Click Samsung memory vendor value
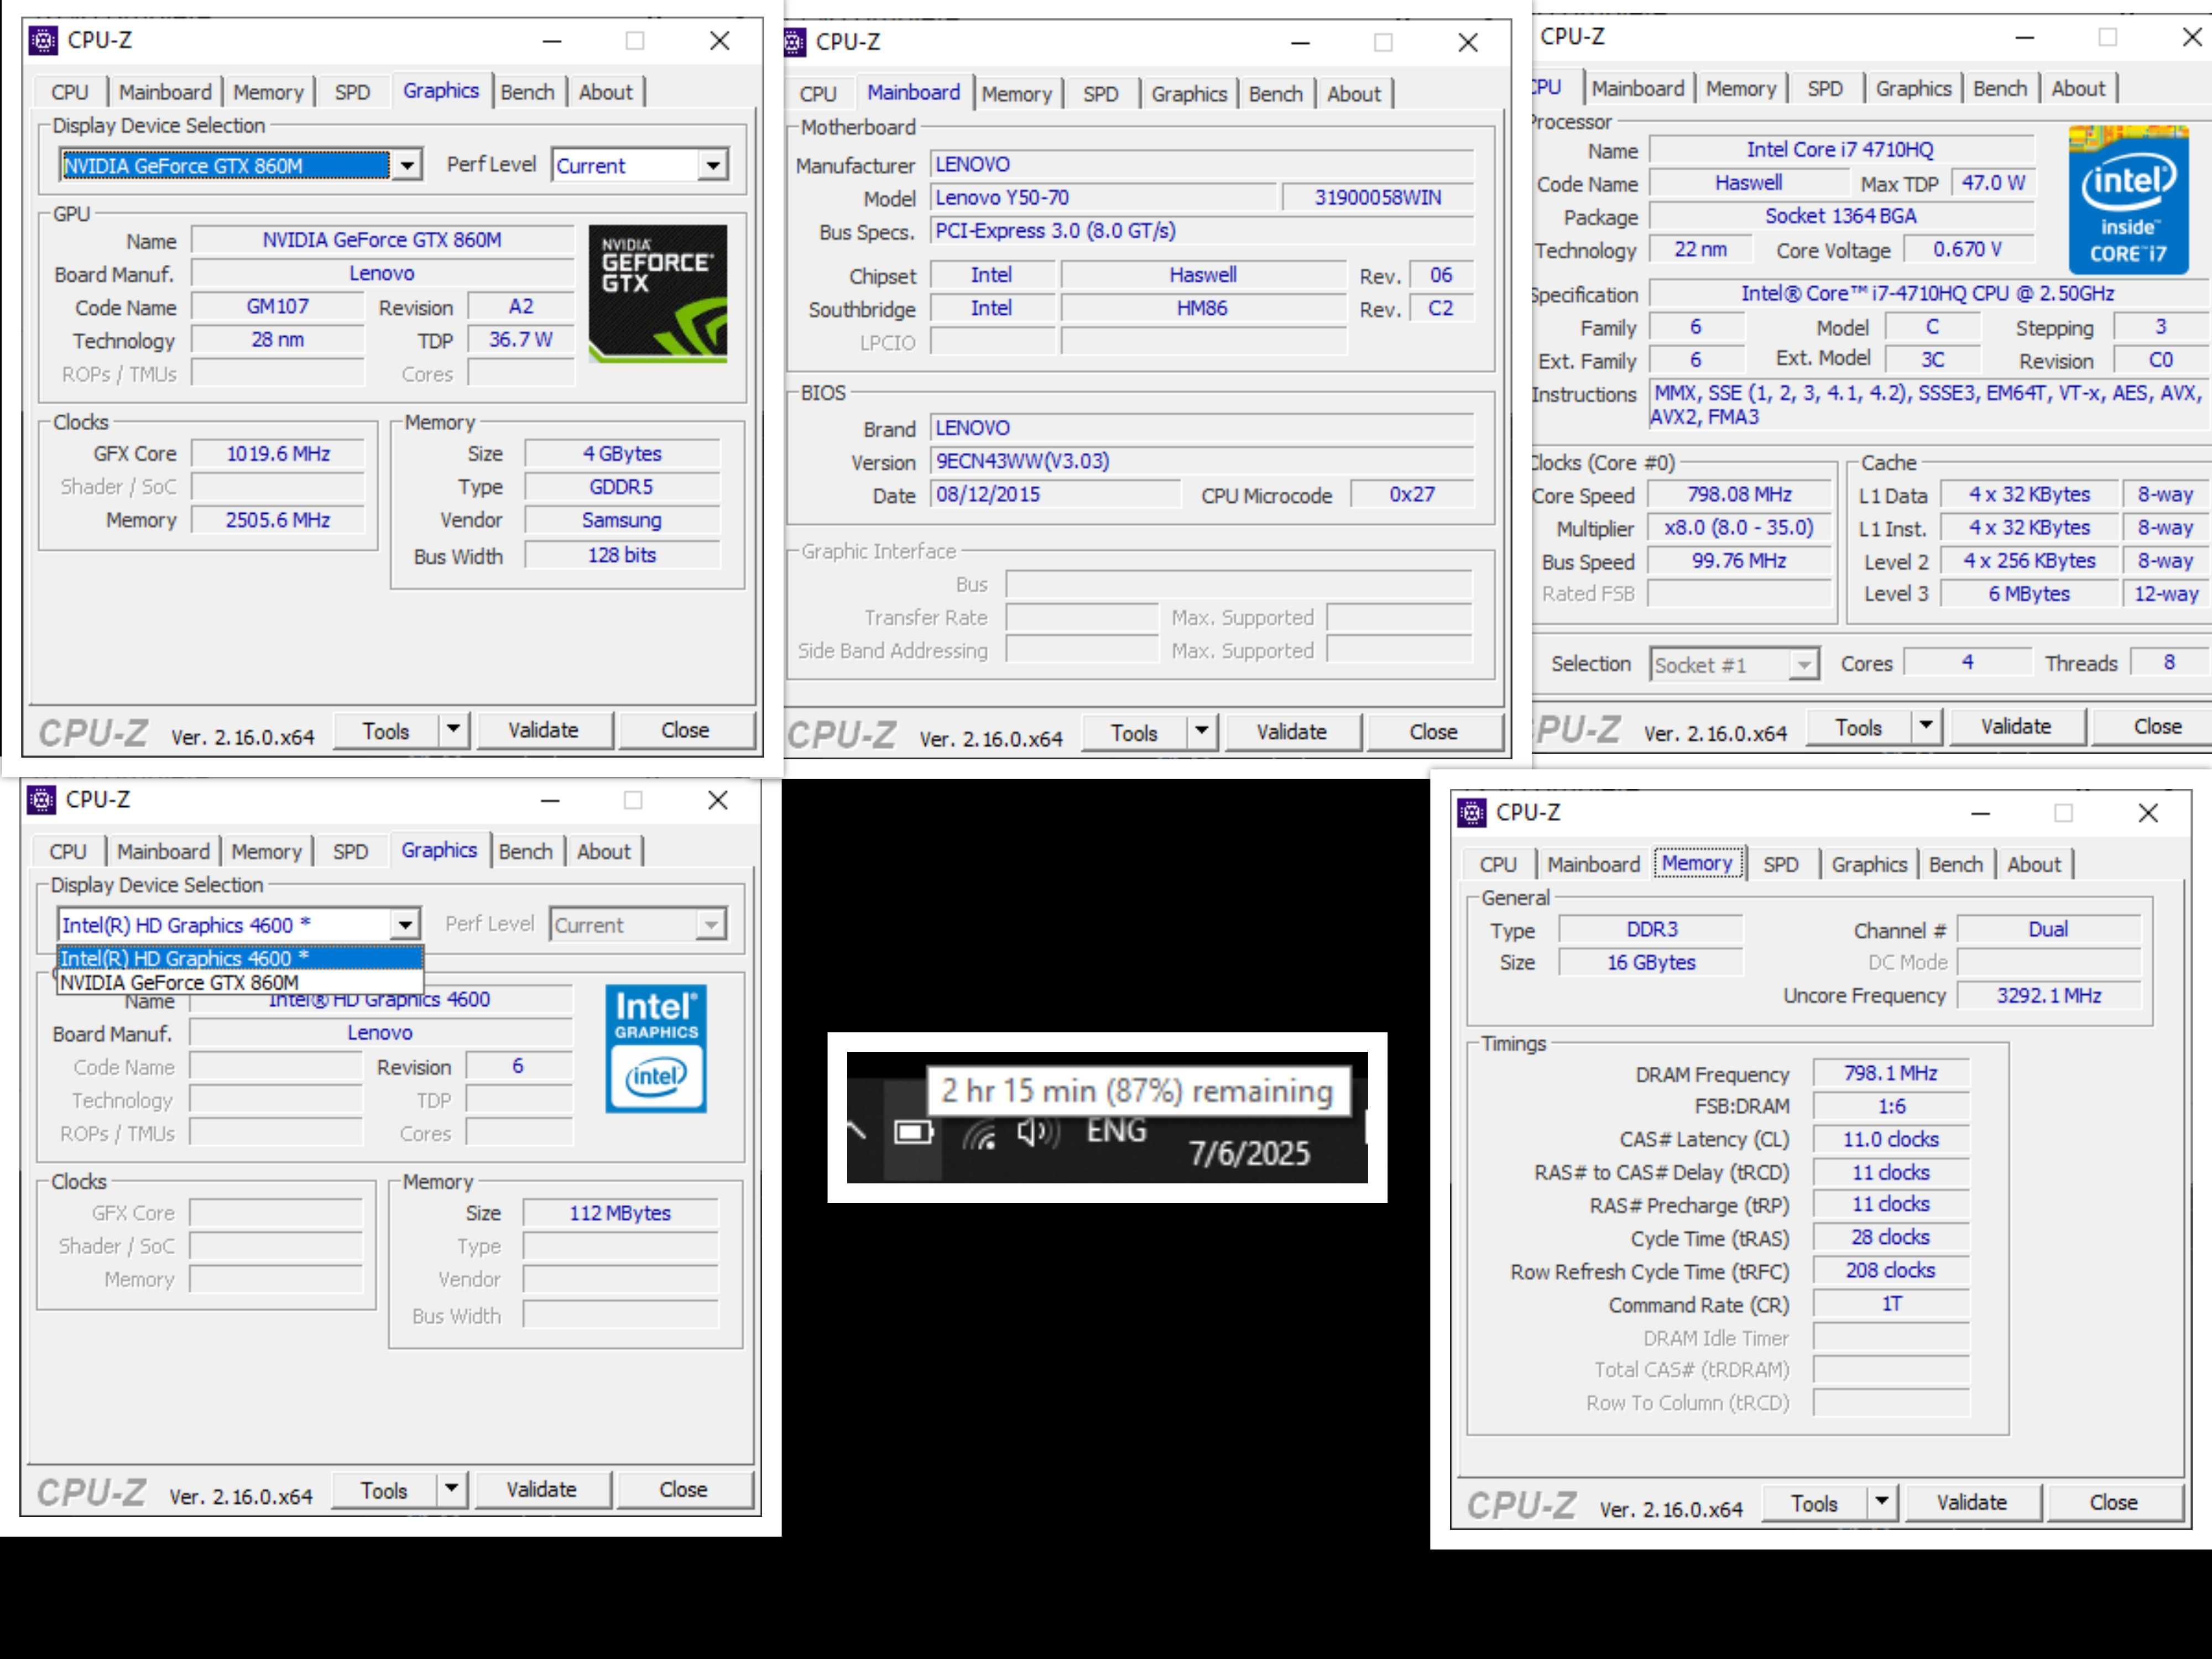This screenshot has width=2212, height=1659. [x=621, y=520]
